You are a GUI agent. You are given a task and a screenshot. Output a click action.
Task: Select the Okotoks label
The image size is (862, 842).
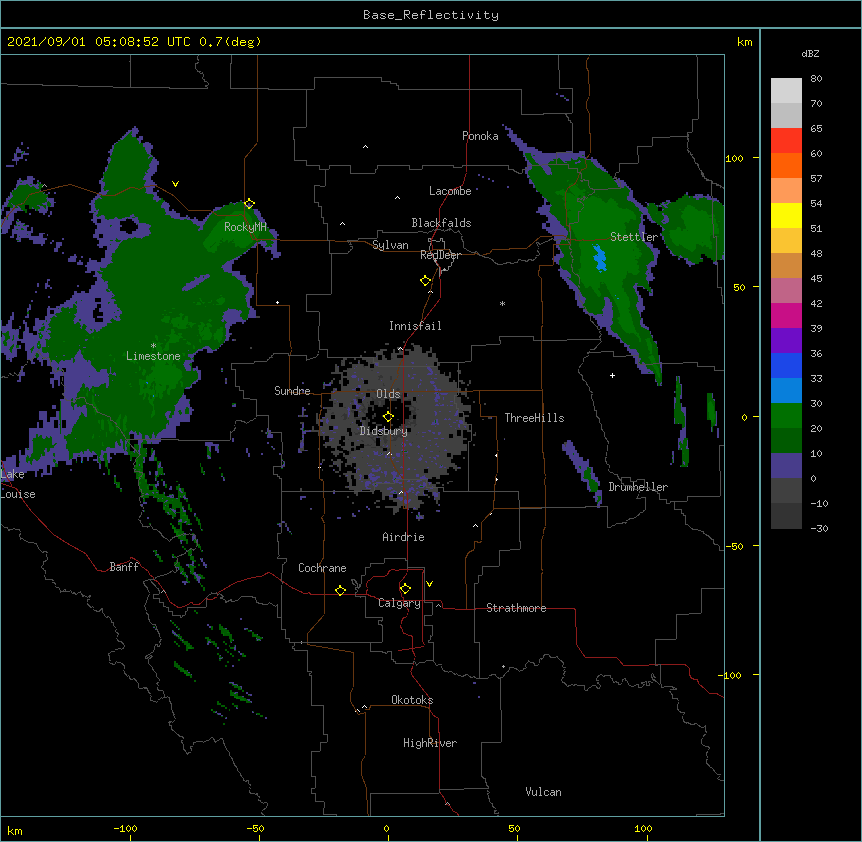coord(412,700)
